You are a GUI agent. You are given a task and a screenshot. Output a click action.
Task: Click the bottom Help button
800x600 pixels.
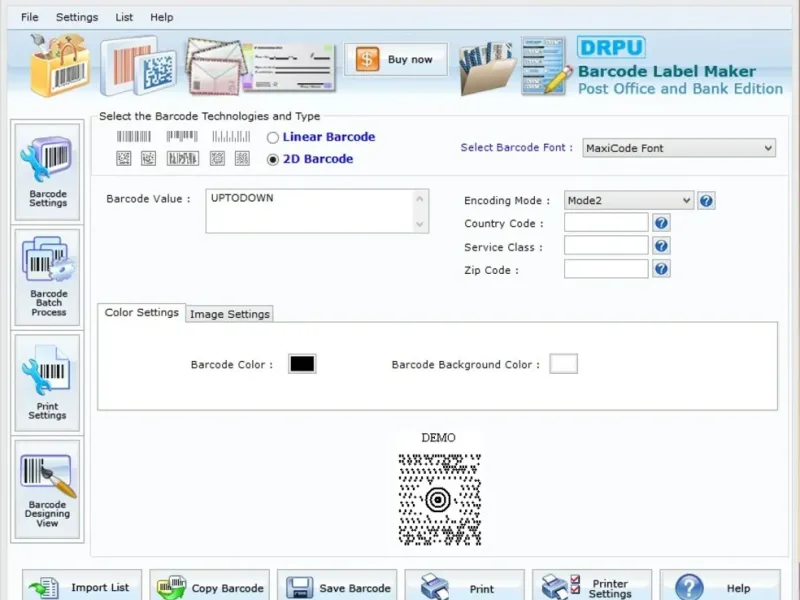click(x=720, y=585)
